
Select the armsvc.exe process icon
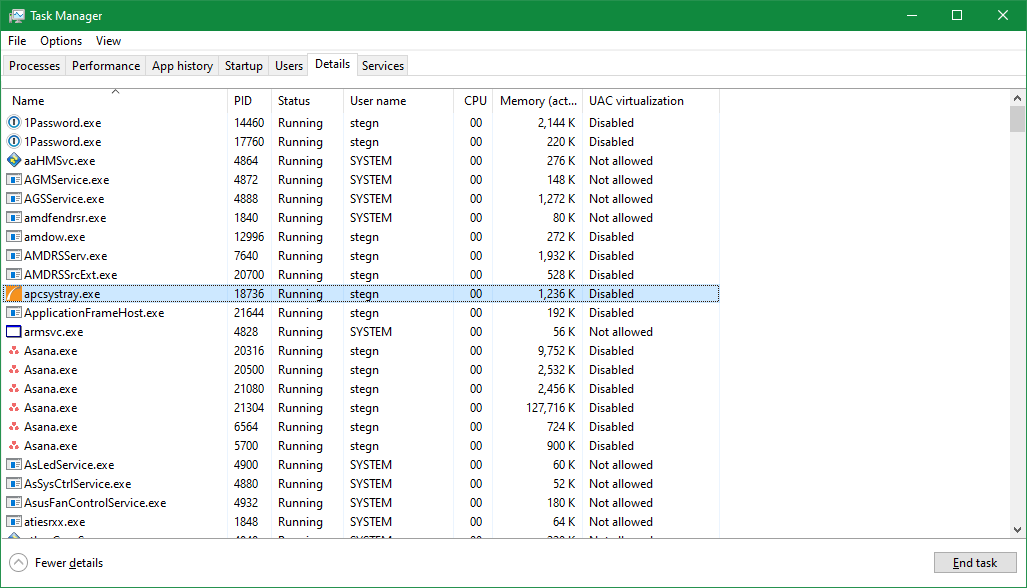tap(12, 331)
